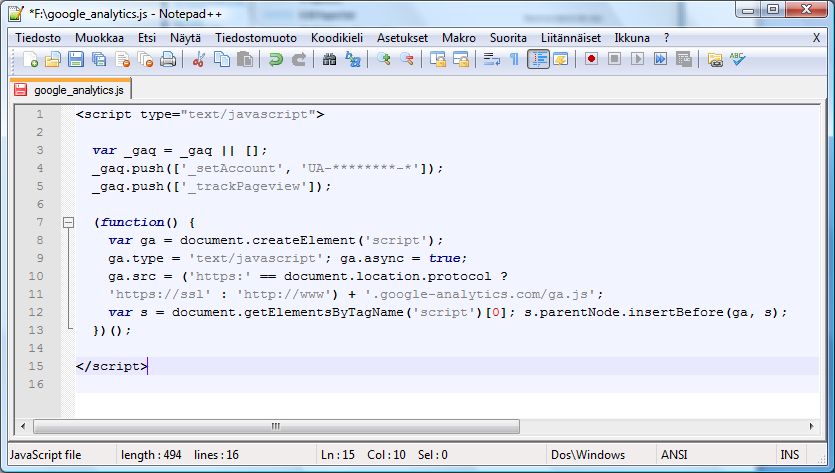835x473 pixels.
Task: Open the Etsi menu
Action: tap(147, 38)
